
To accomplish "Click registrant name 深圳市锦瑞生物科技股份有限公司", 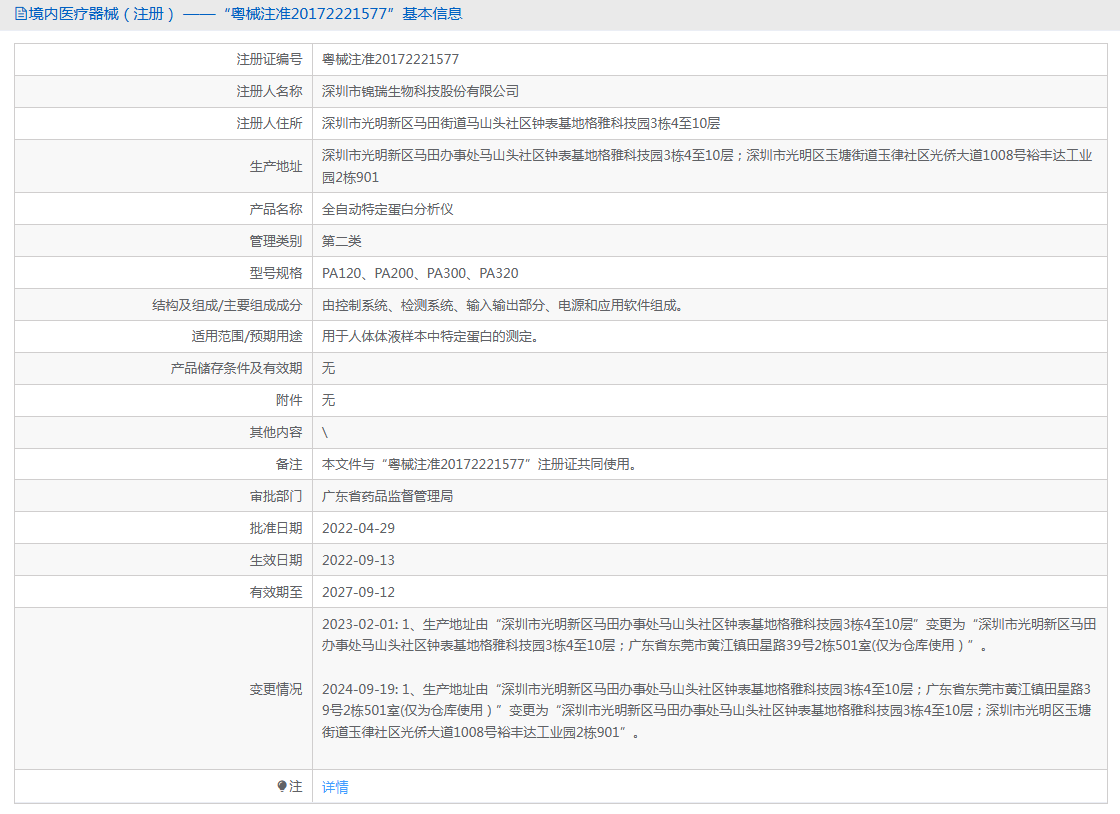I will point(420,91).
